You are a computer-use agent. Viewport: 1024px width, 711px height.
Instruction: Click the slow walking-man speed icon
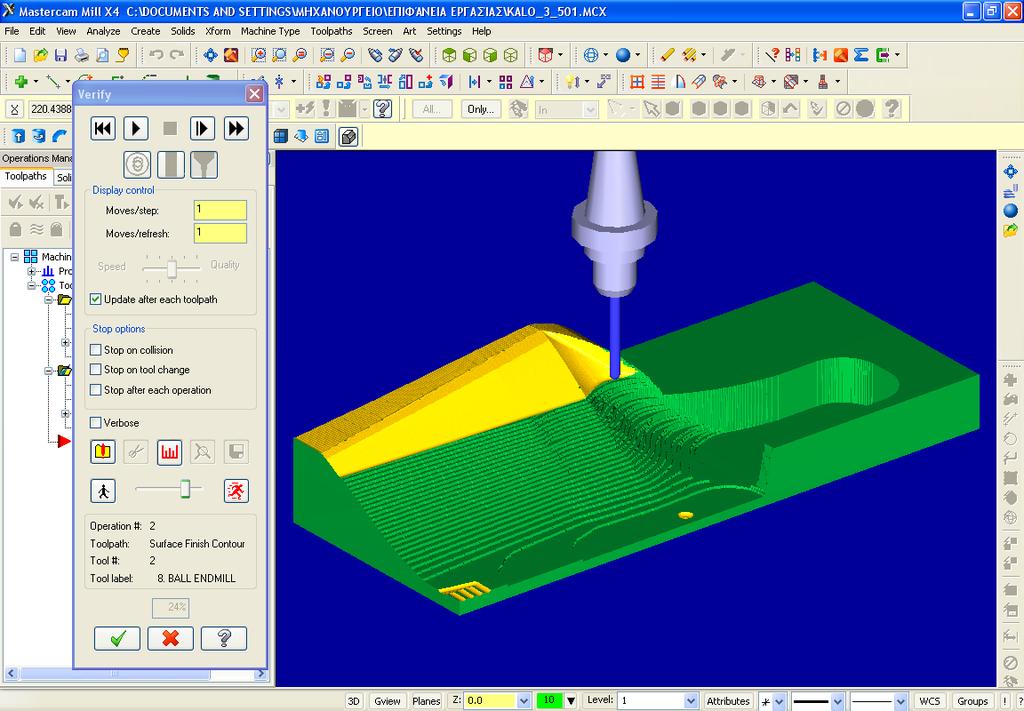tap(103, 491)
